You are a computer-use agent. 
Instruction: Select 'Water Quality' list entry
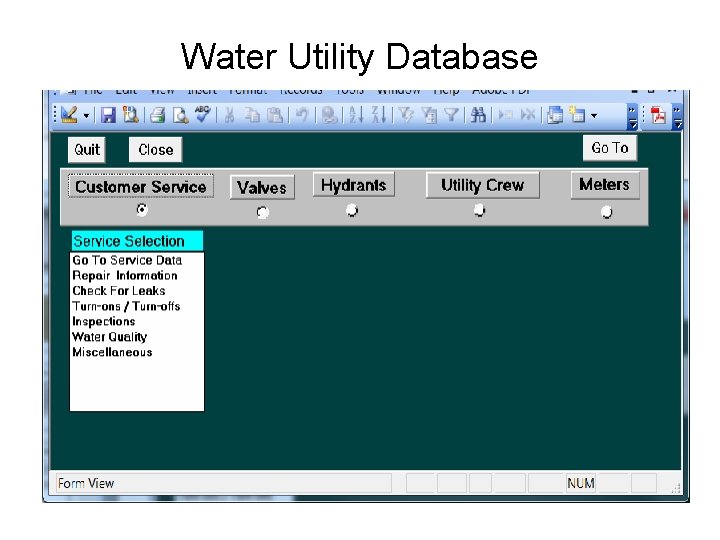coord(137,337)
